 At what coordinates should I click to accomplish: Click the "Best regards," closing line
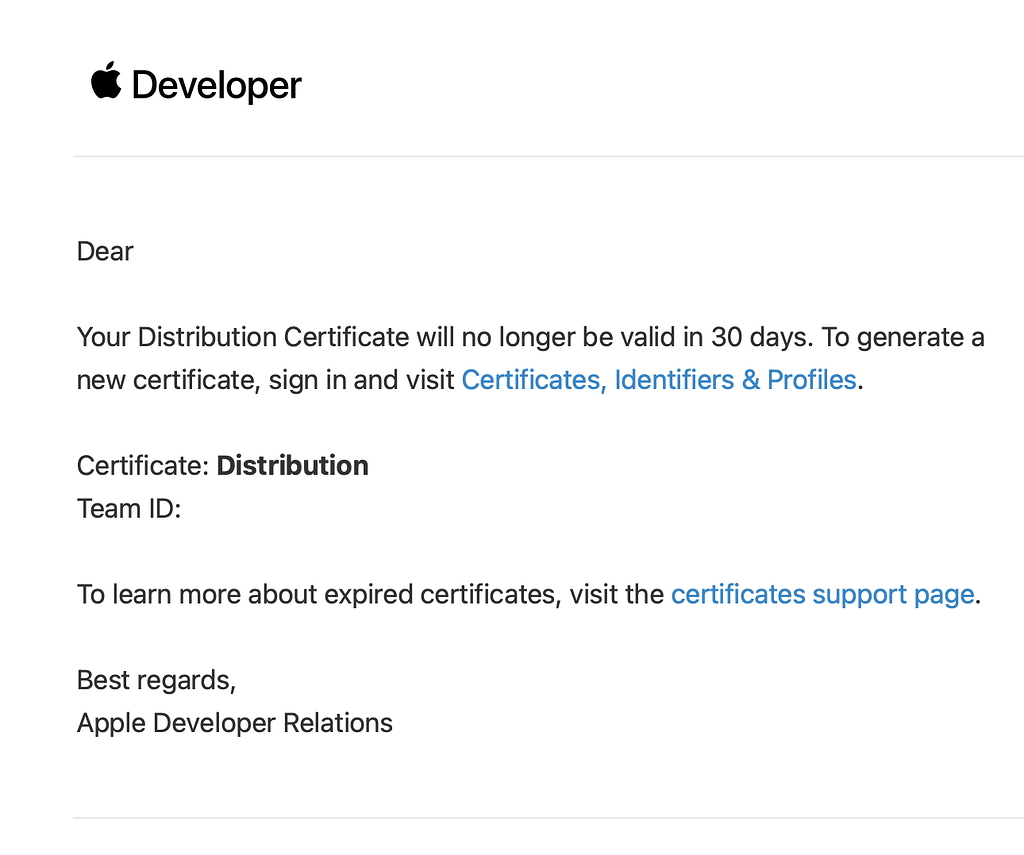coord(156,680)
